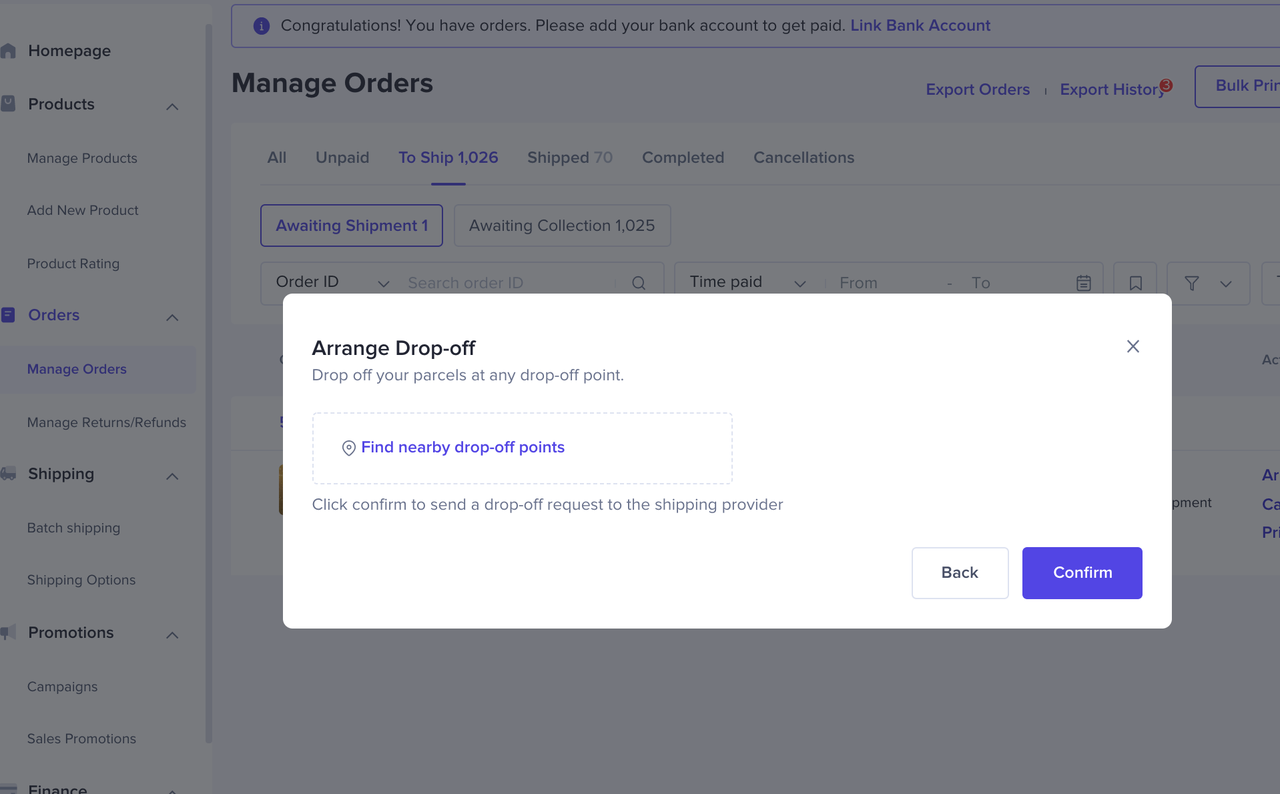Collapse the Shipping sidebar section
This screenshot has width=1280, height=794.
[x=172, y=476]
